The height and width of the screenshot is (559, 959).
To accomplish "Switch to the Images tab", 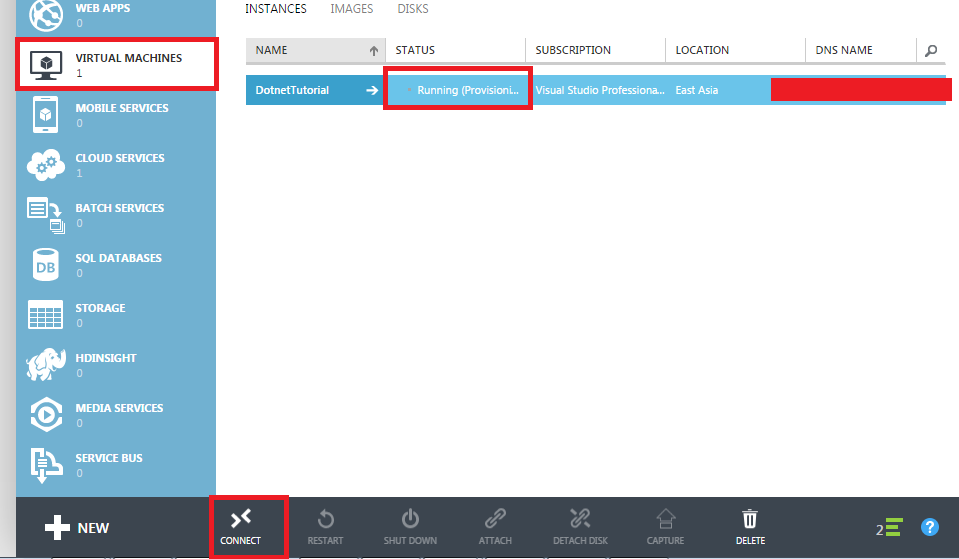I will (x=352, y=9).
